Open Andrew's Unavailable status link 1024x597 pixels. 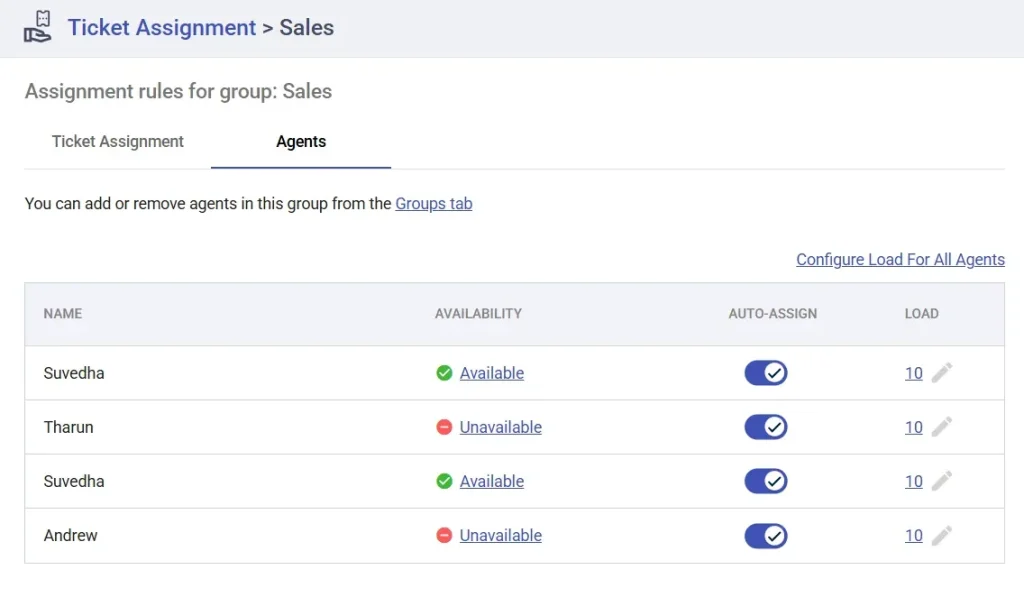point(500,536)
